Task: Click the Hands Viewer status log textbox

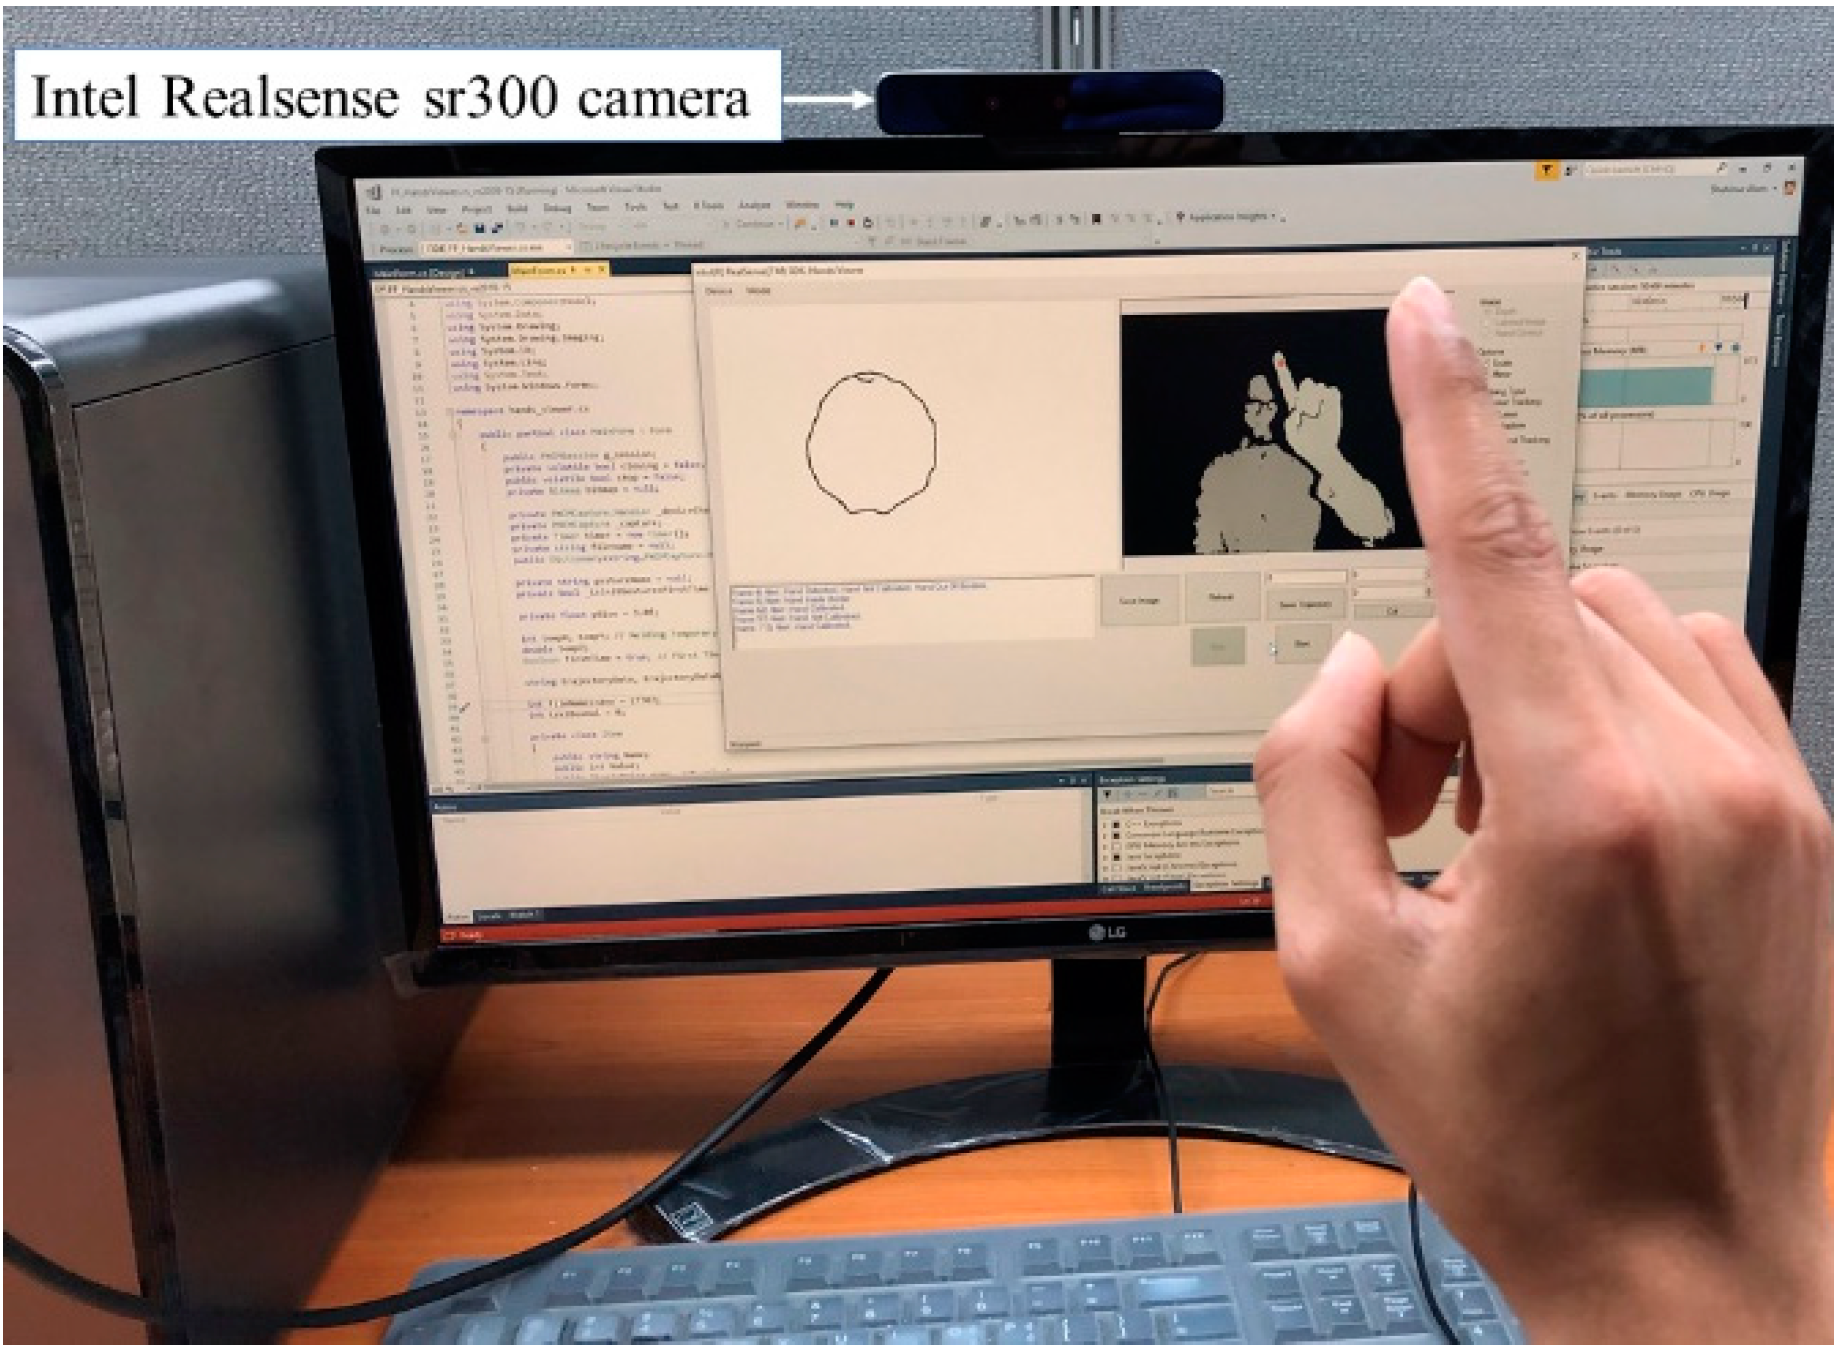Action: (912, 609)
